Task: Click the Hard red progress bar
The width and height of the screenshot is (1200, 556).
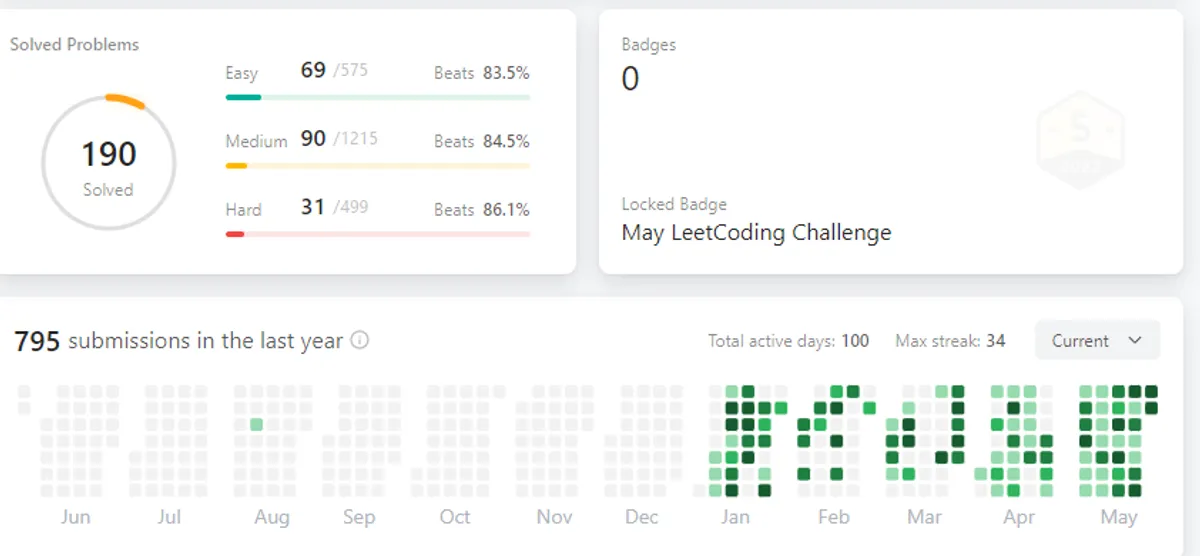Action: [x=377, y=234]
